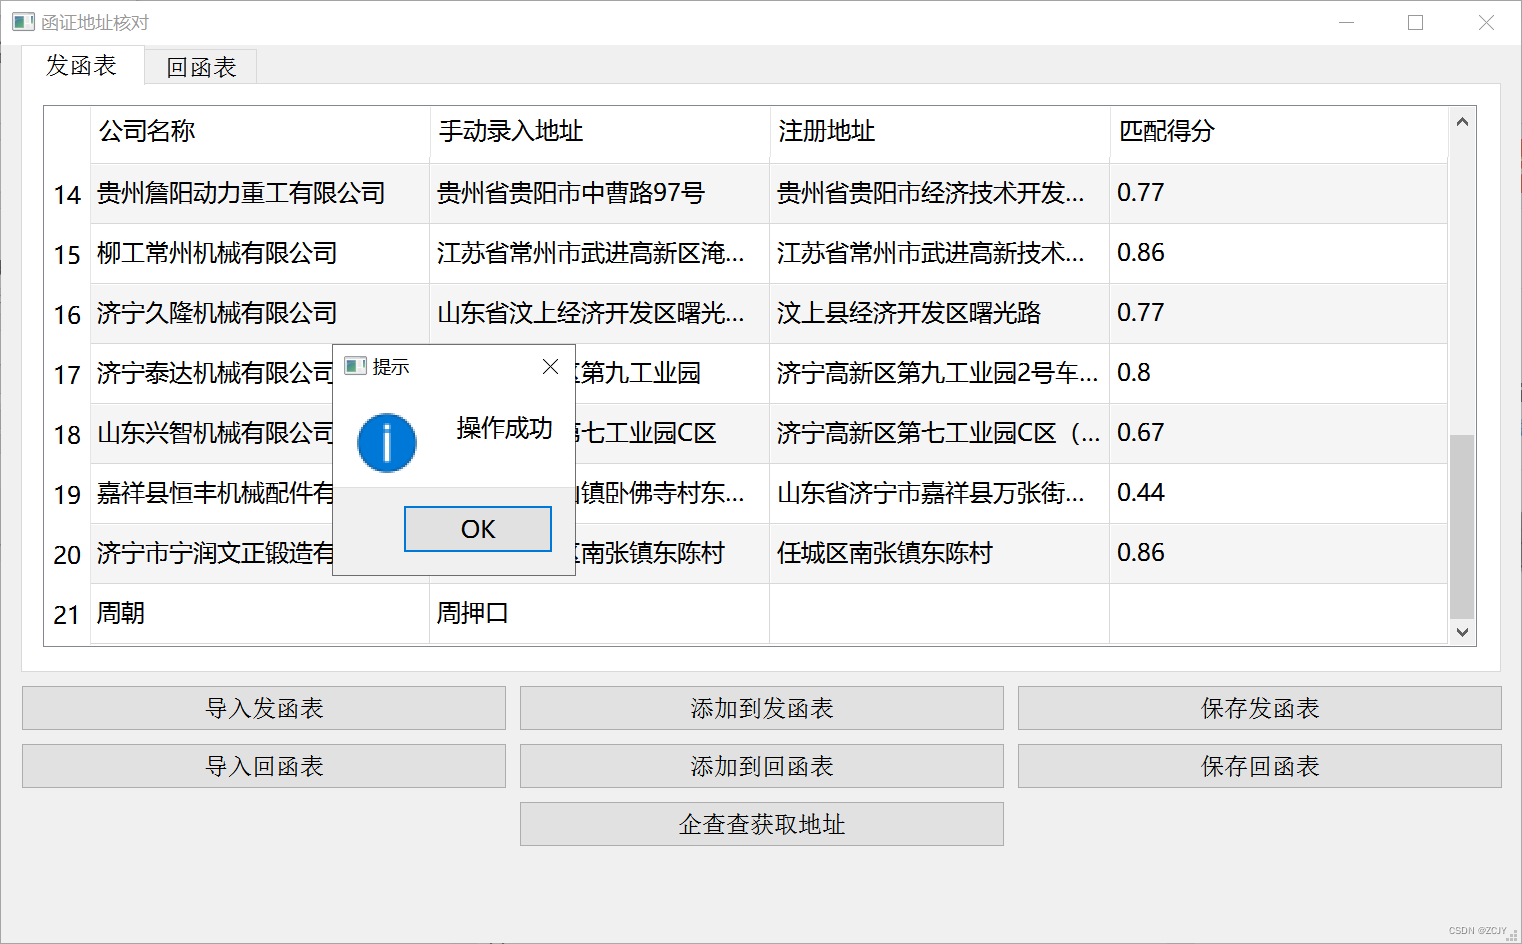Select registered address 汶上县经济开发区曙光路
1522x944 pixels.
[x=940, y=314]
